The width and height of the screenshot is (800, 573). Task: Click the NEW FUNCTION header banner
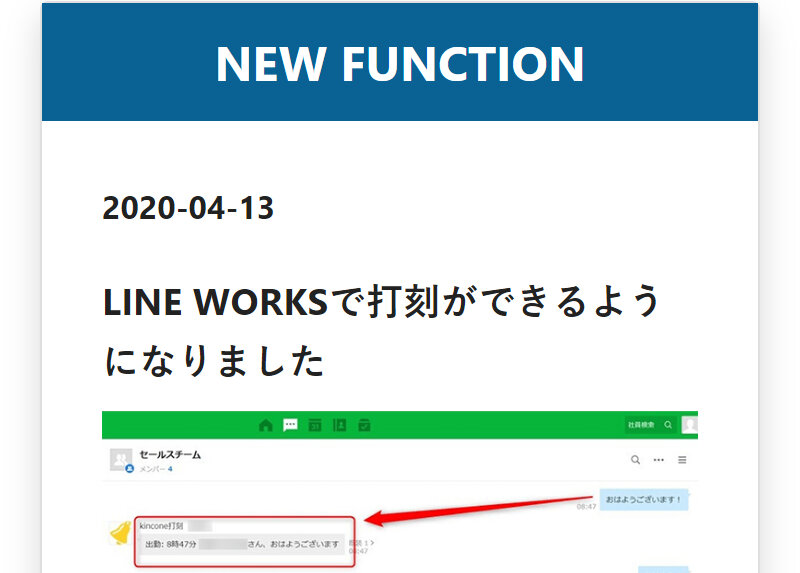tap(400, 63)
